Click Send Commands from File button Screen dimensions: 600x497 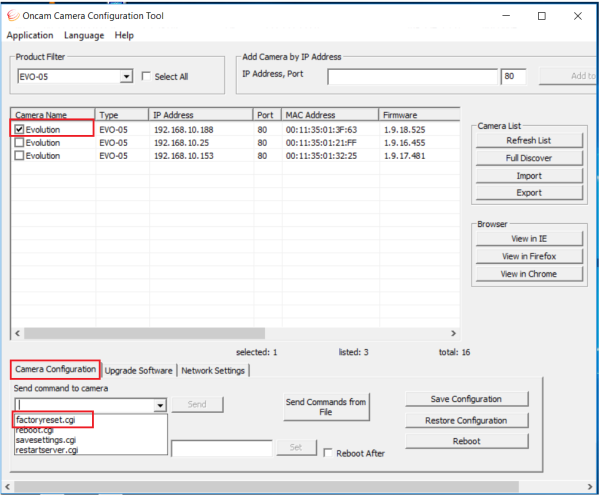click(x=326, y=407)
